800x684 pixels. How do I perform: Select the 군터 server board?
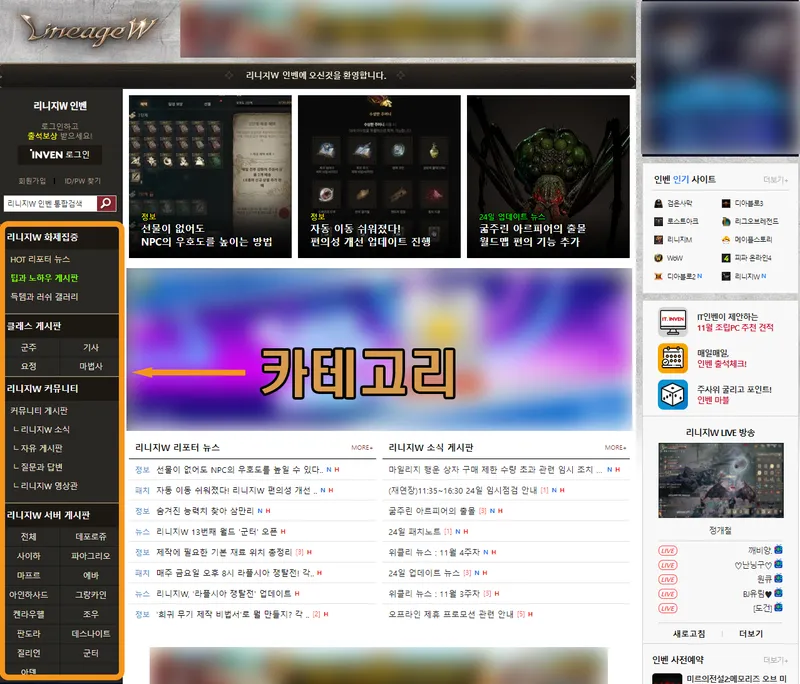tap(90, 653)
